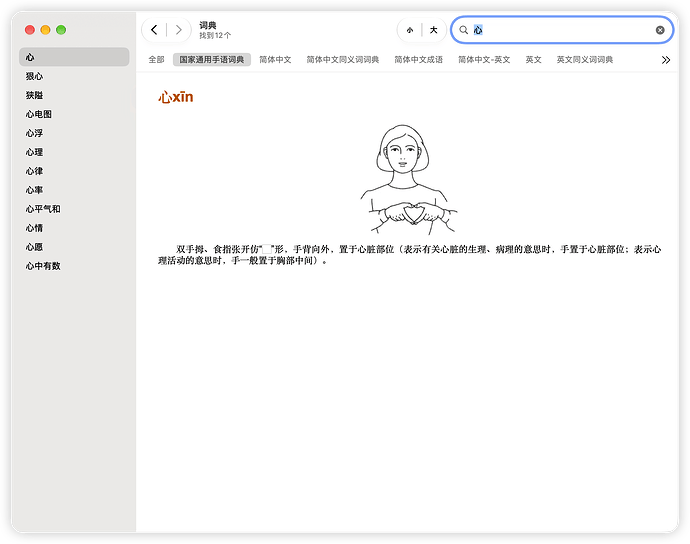This screenshot has width=690, height=544.
Task: Click the magnifier icon in the search field
Action: 463,30
